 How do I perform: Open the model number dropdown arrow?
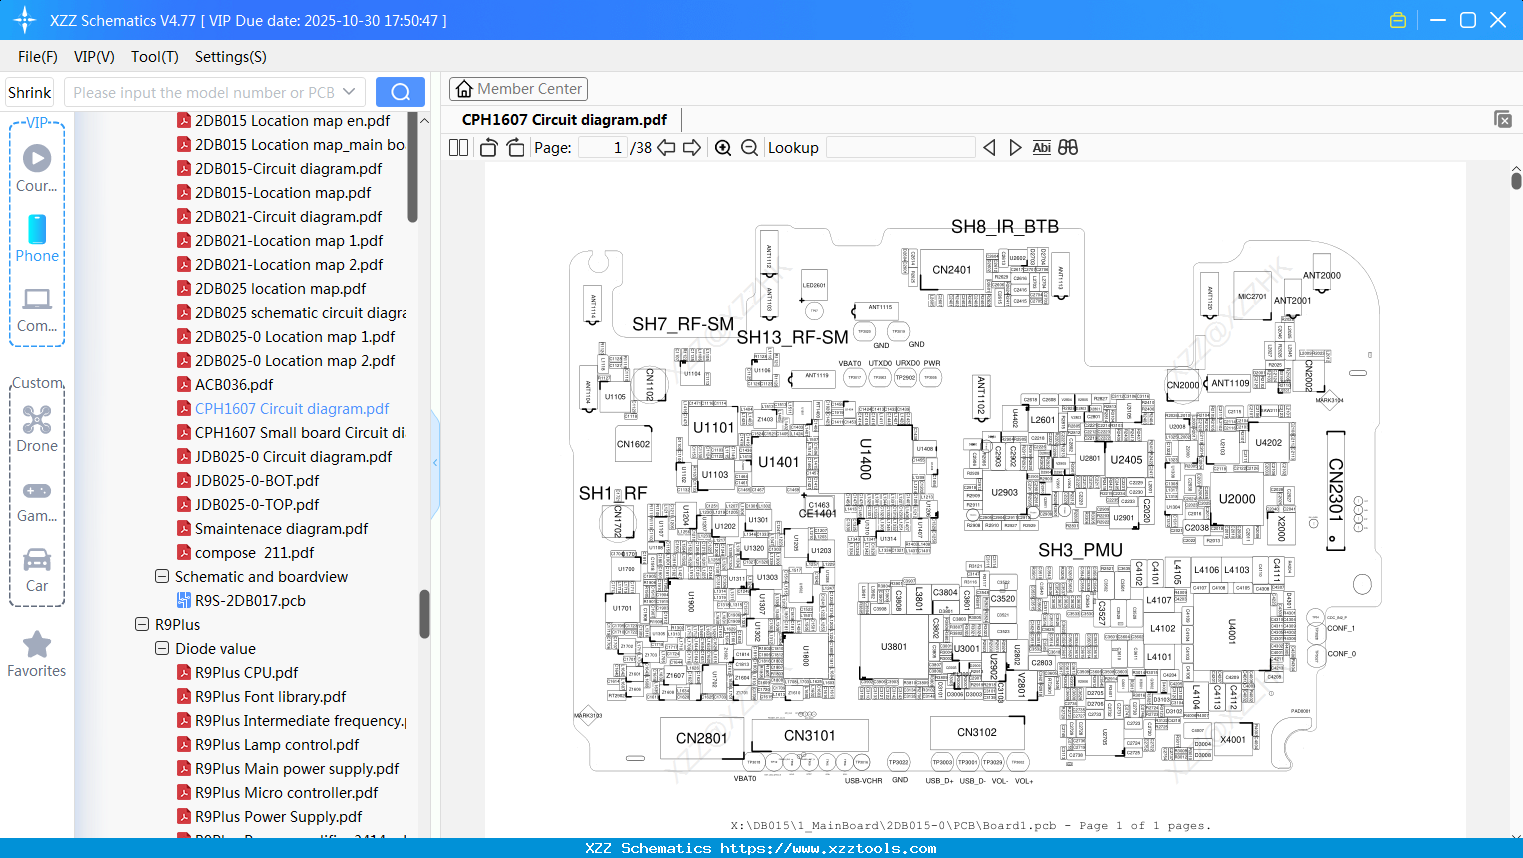(347, 91)
